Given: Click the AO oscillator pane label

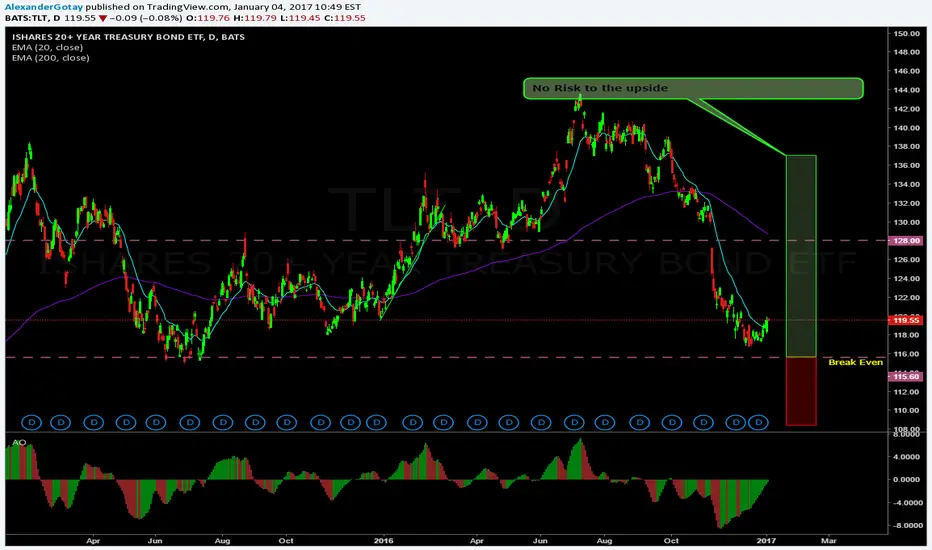Looking at the screenshot, I should pyautogui.click(x=19, y=443).
